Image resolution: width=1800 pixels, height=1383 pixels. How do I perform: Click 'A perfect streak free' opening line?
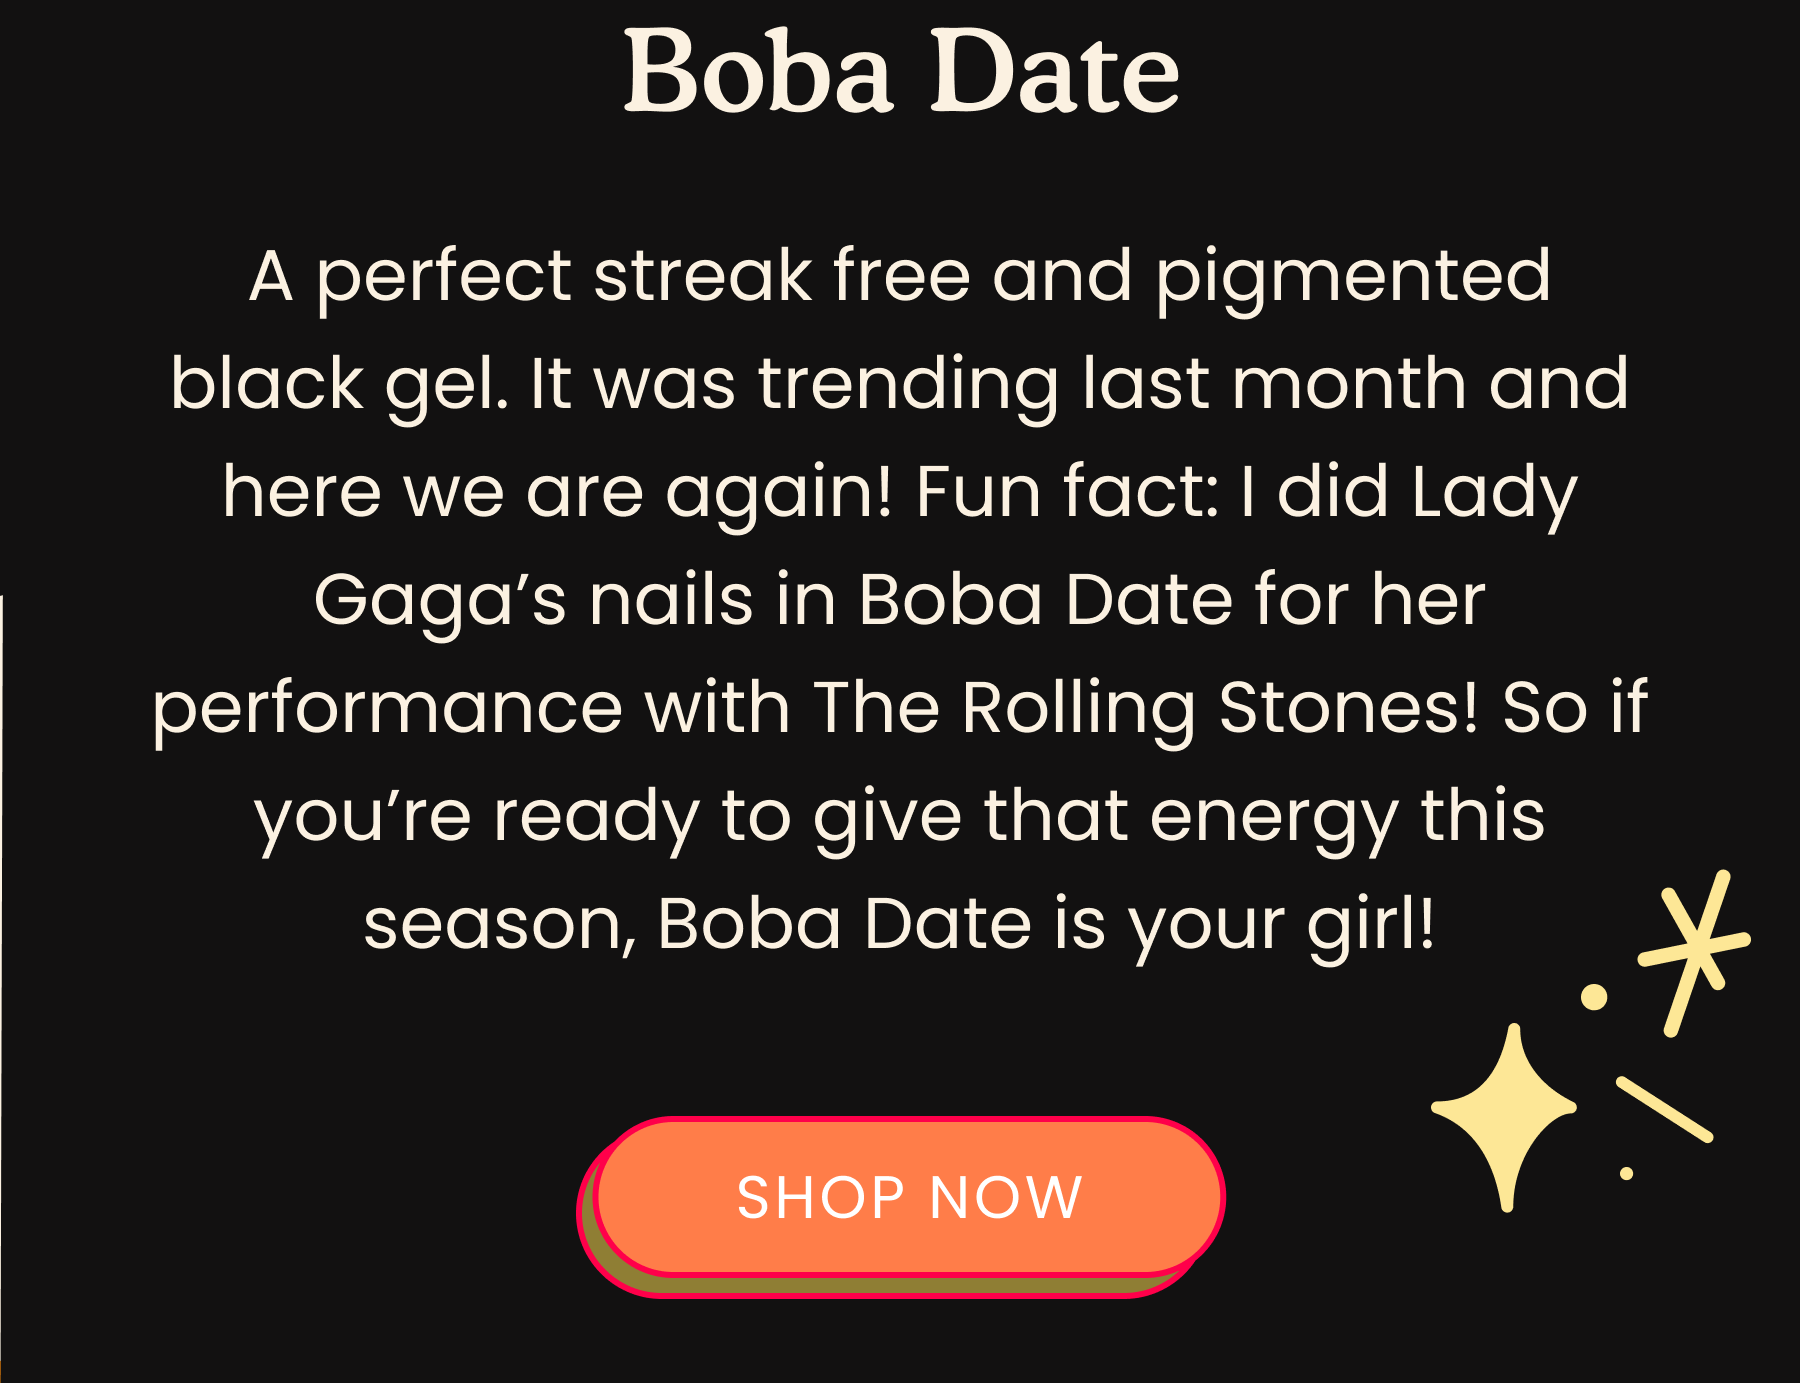pos(610,276)
